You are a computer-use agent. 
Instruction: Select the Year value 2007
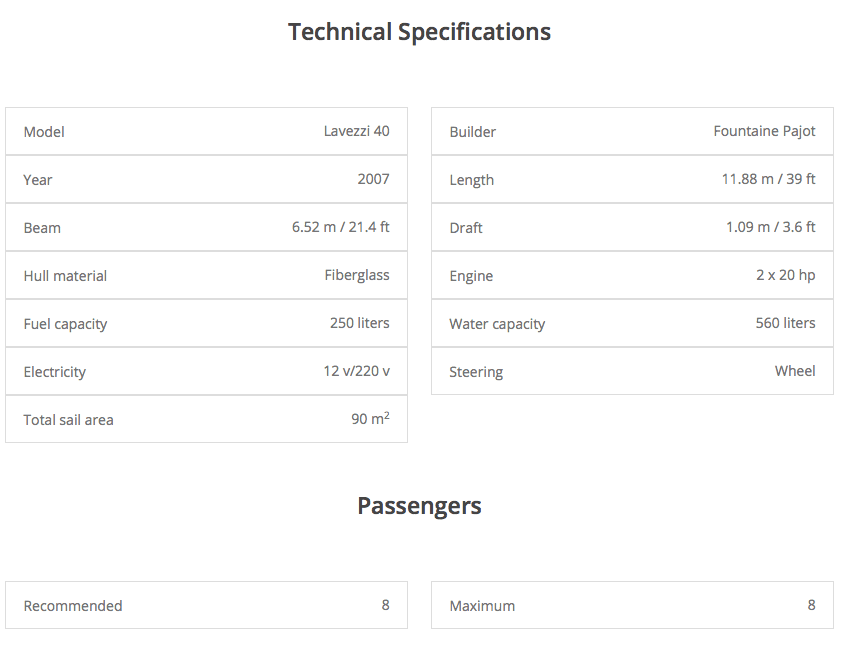click(x=373, y=179)
